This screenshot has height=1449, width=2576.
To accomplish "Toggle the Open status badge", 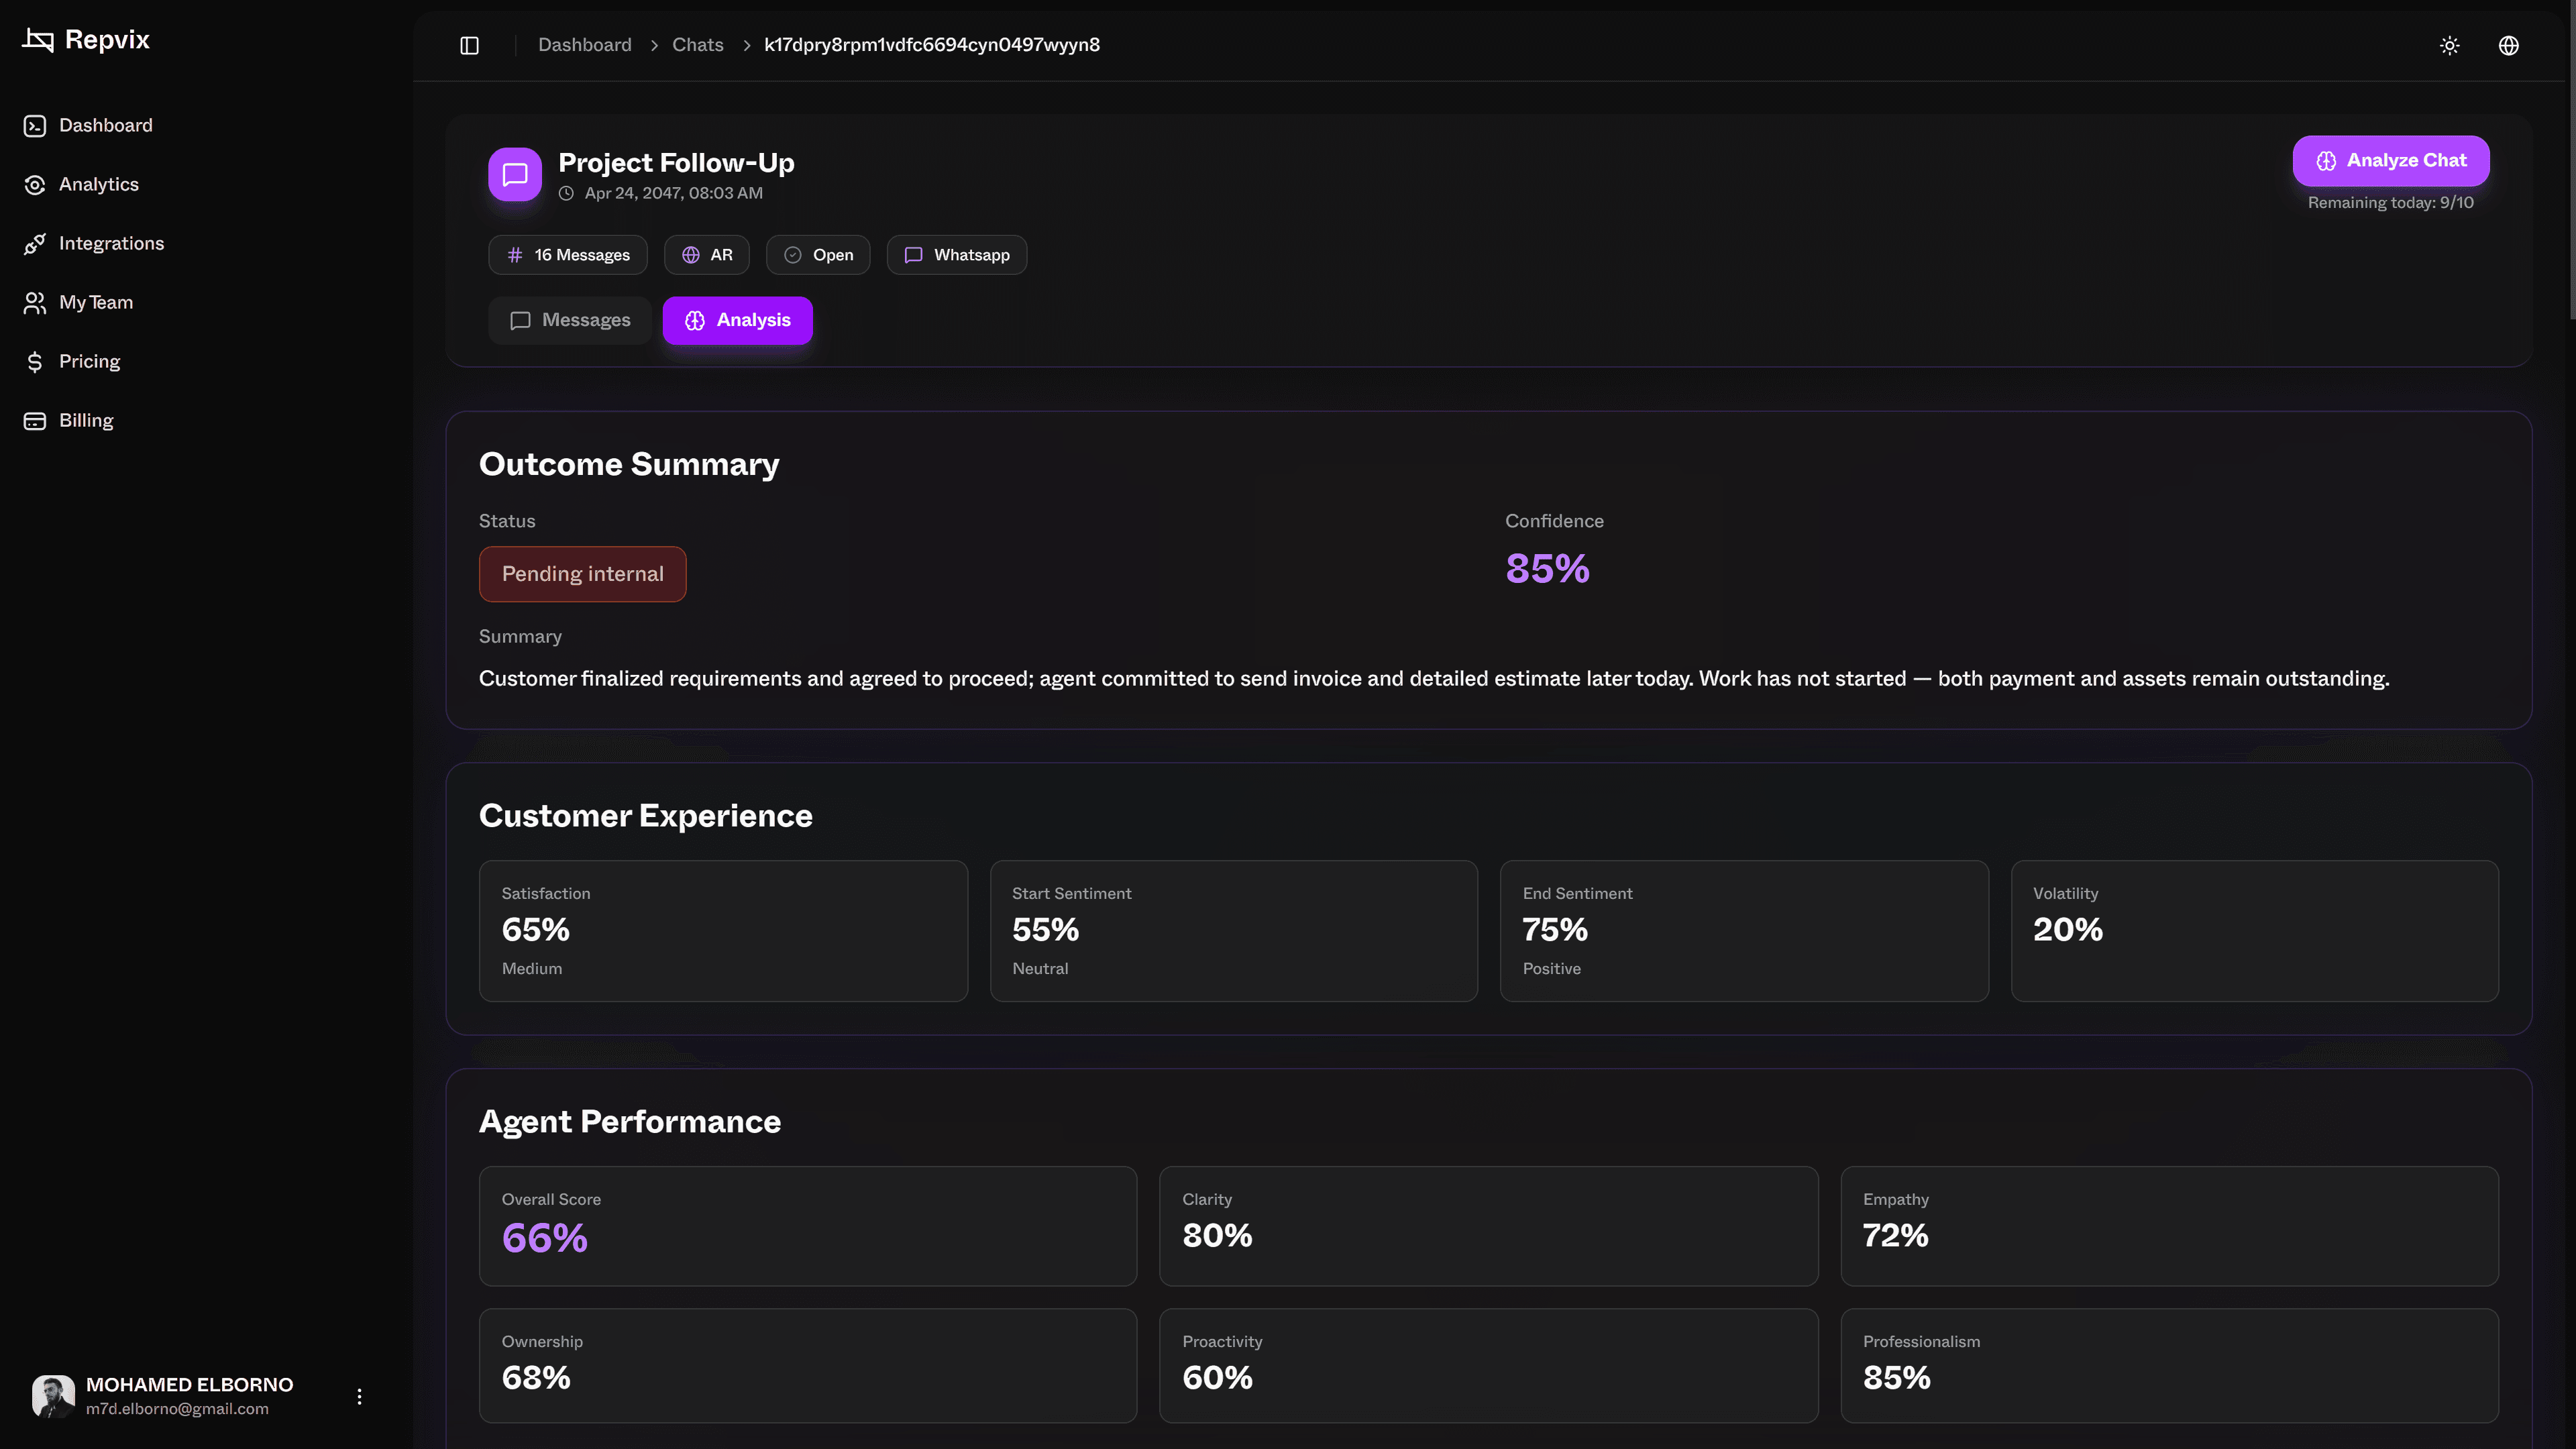I will point(818,255).
